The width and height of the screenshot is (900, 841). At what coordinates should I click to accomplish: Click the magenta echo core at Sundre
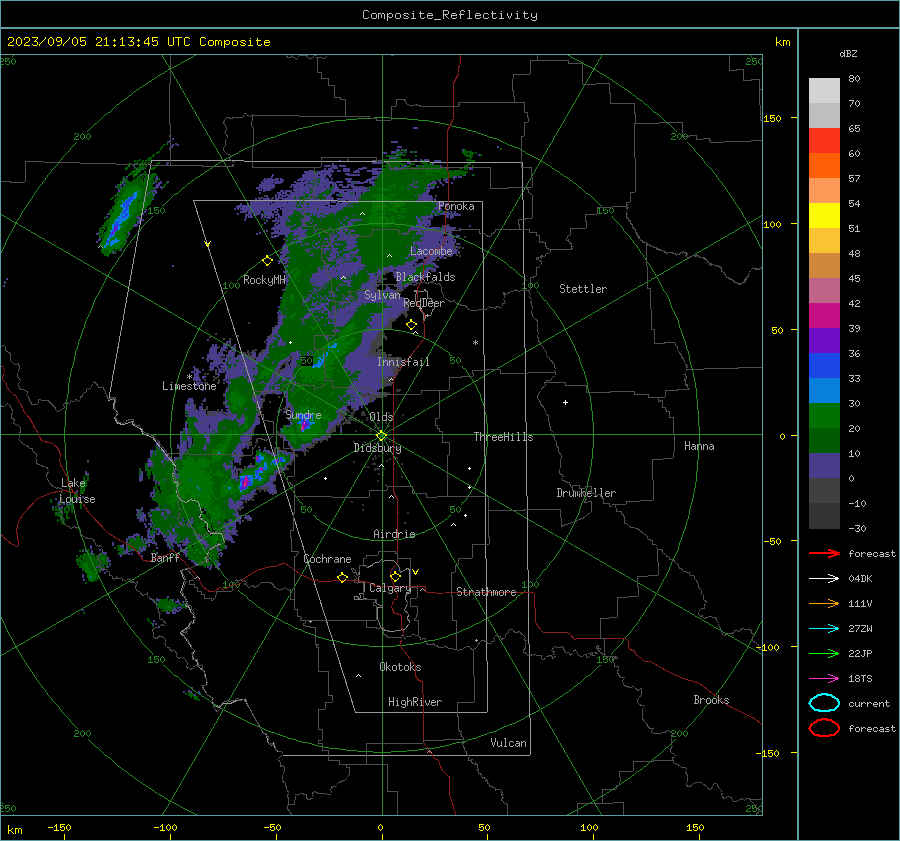click(306, 424)
